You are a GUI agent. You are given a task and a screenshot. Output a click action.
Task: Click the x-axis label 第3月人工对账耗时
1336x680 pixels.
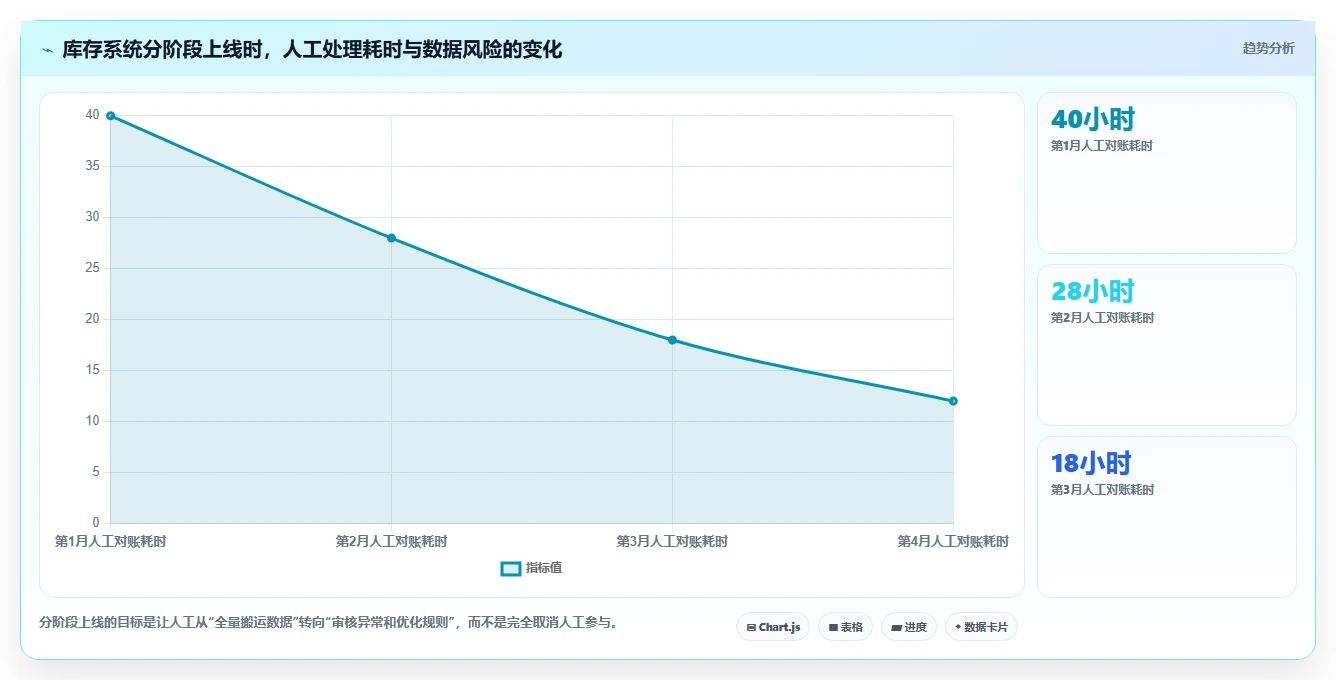click(x=672, y=541)
